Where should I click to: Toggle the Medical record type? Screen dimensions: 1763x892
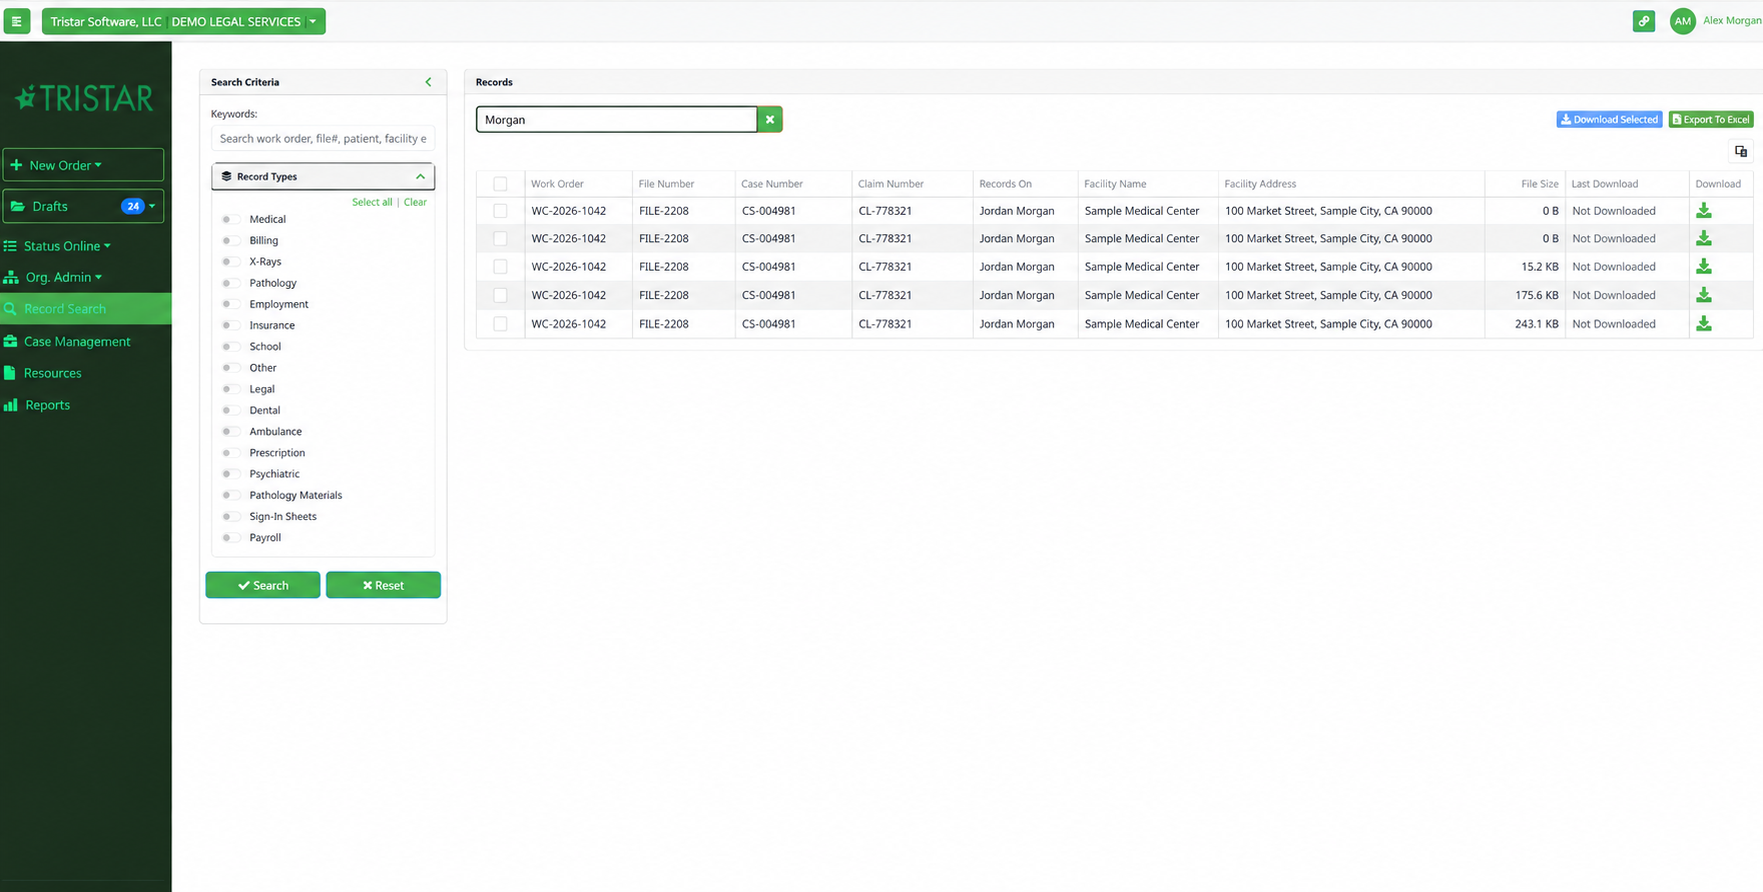point(230,219)
